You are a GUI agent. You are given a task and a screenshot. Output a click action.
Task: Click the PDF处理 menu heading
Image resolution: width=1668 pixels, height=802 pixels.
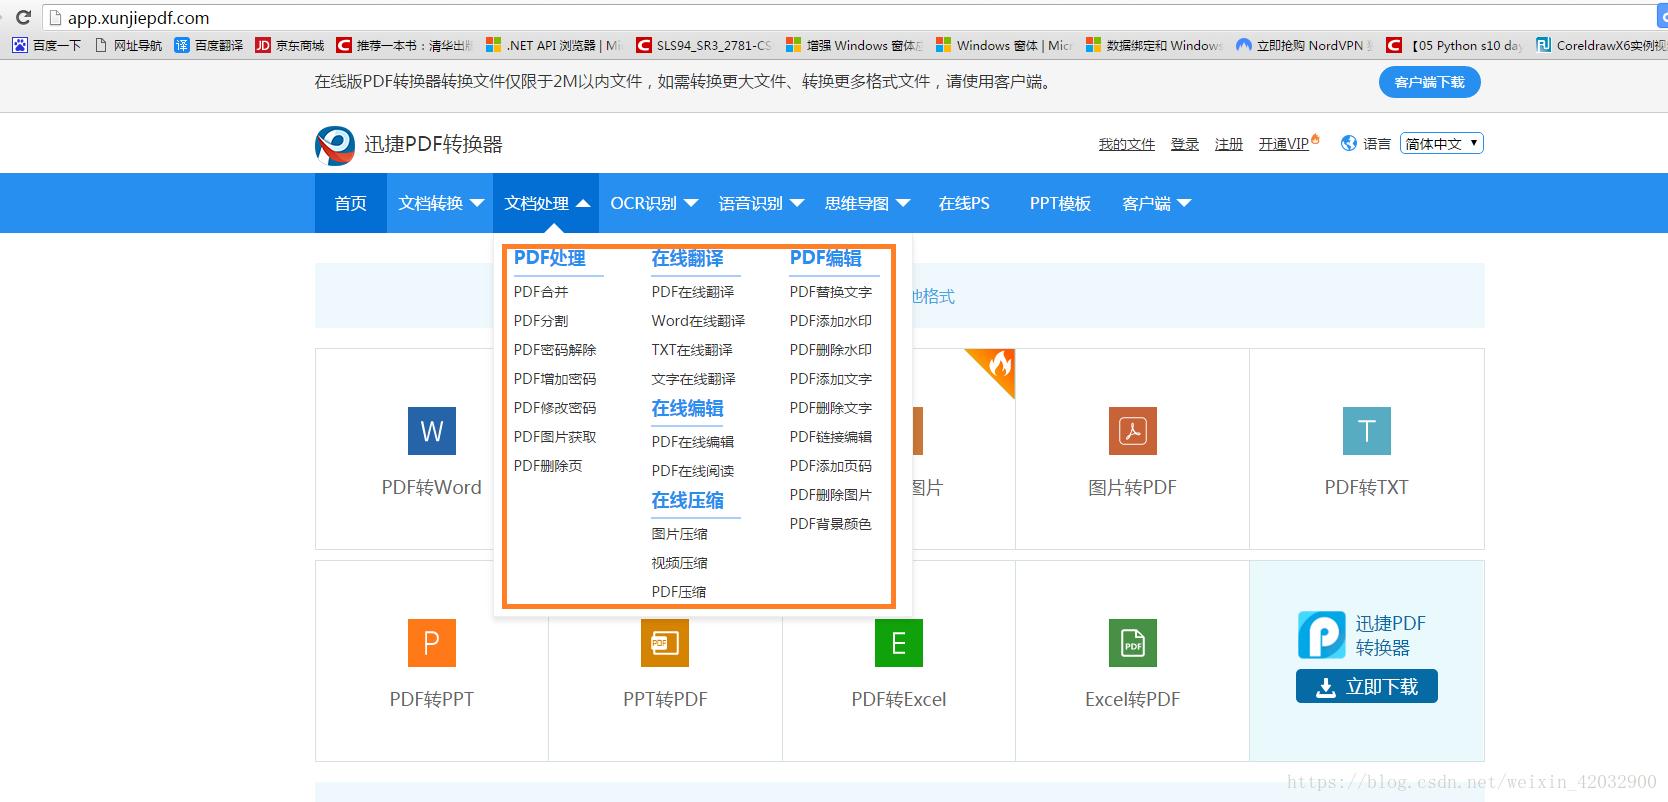coord(550,258)
